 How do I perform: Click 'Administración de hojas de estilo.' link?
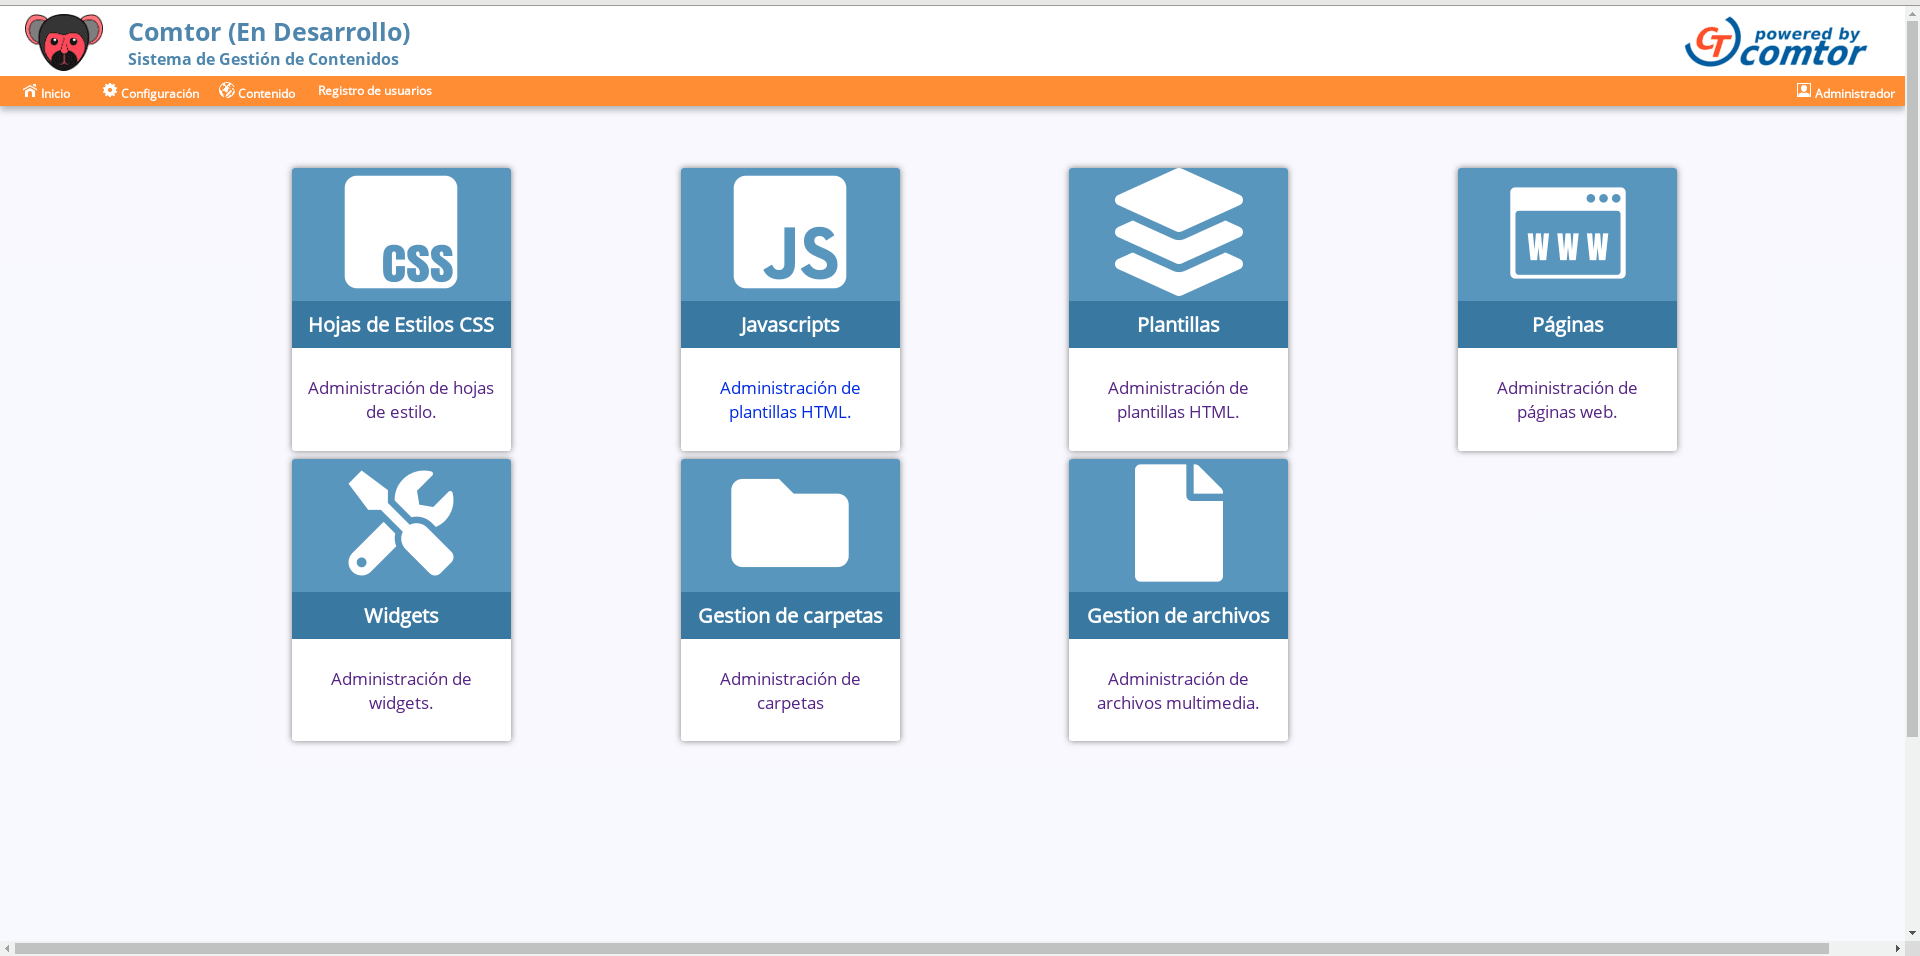click(x=401, y=400)
